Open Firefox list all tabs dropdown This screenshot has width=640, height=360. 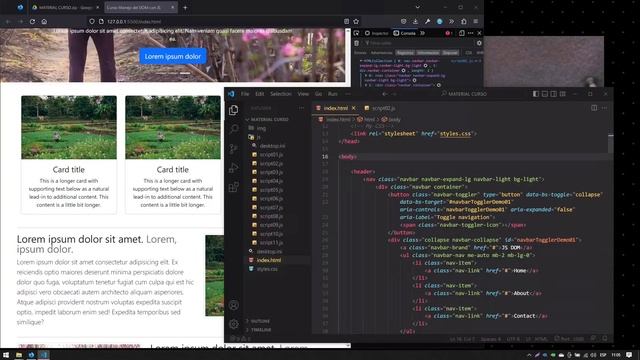point(417,7)
